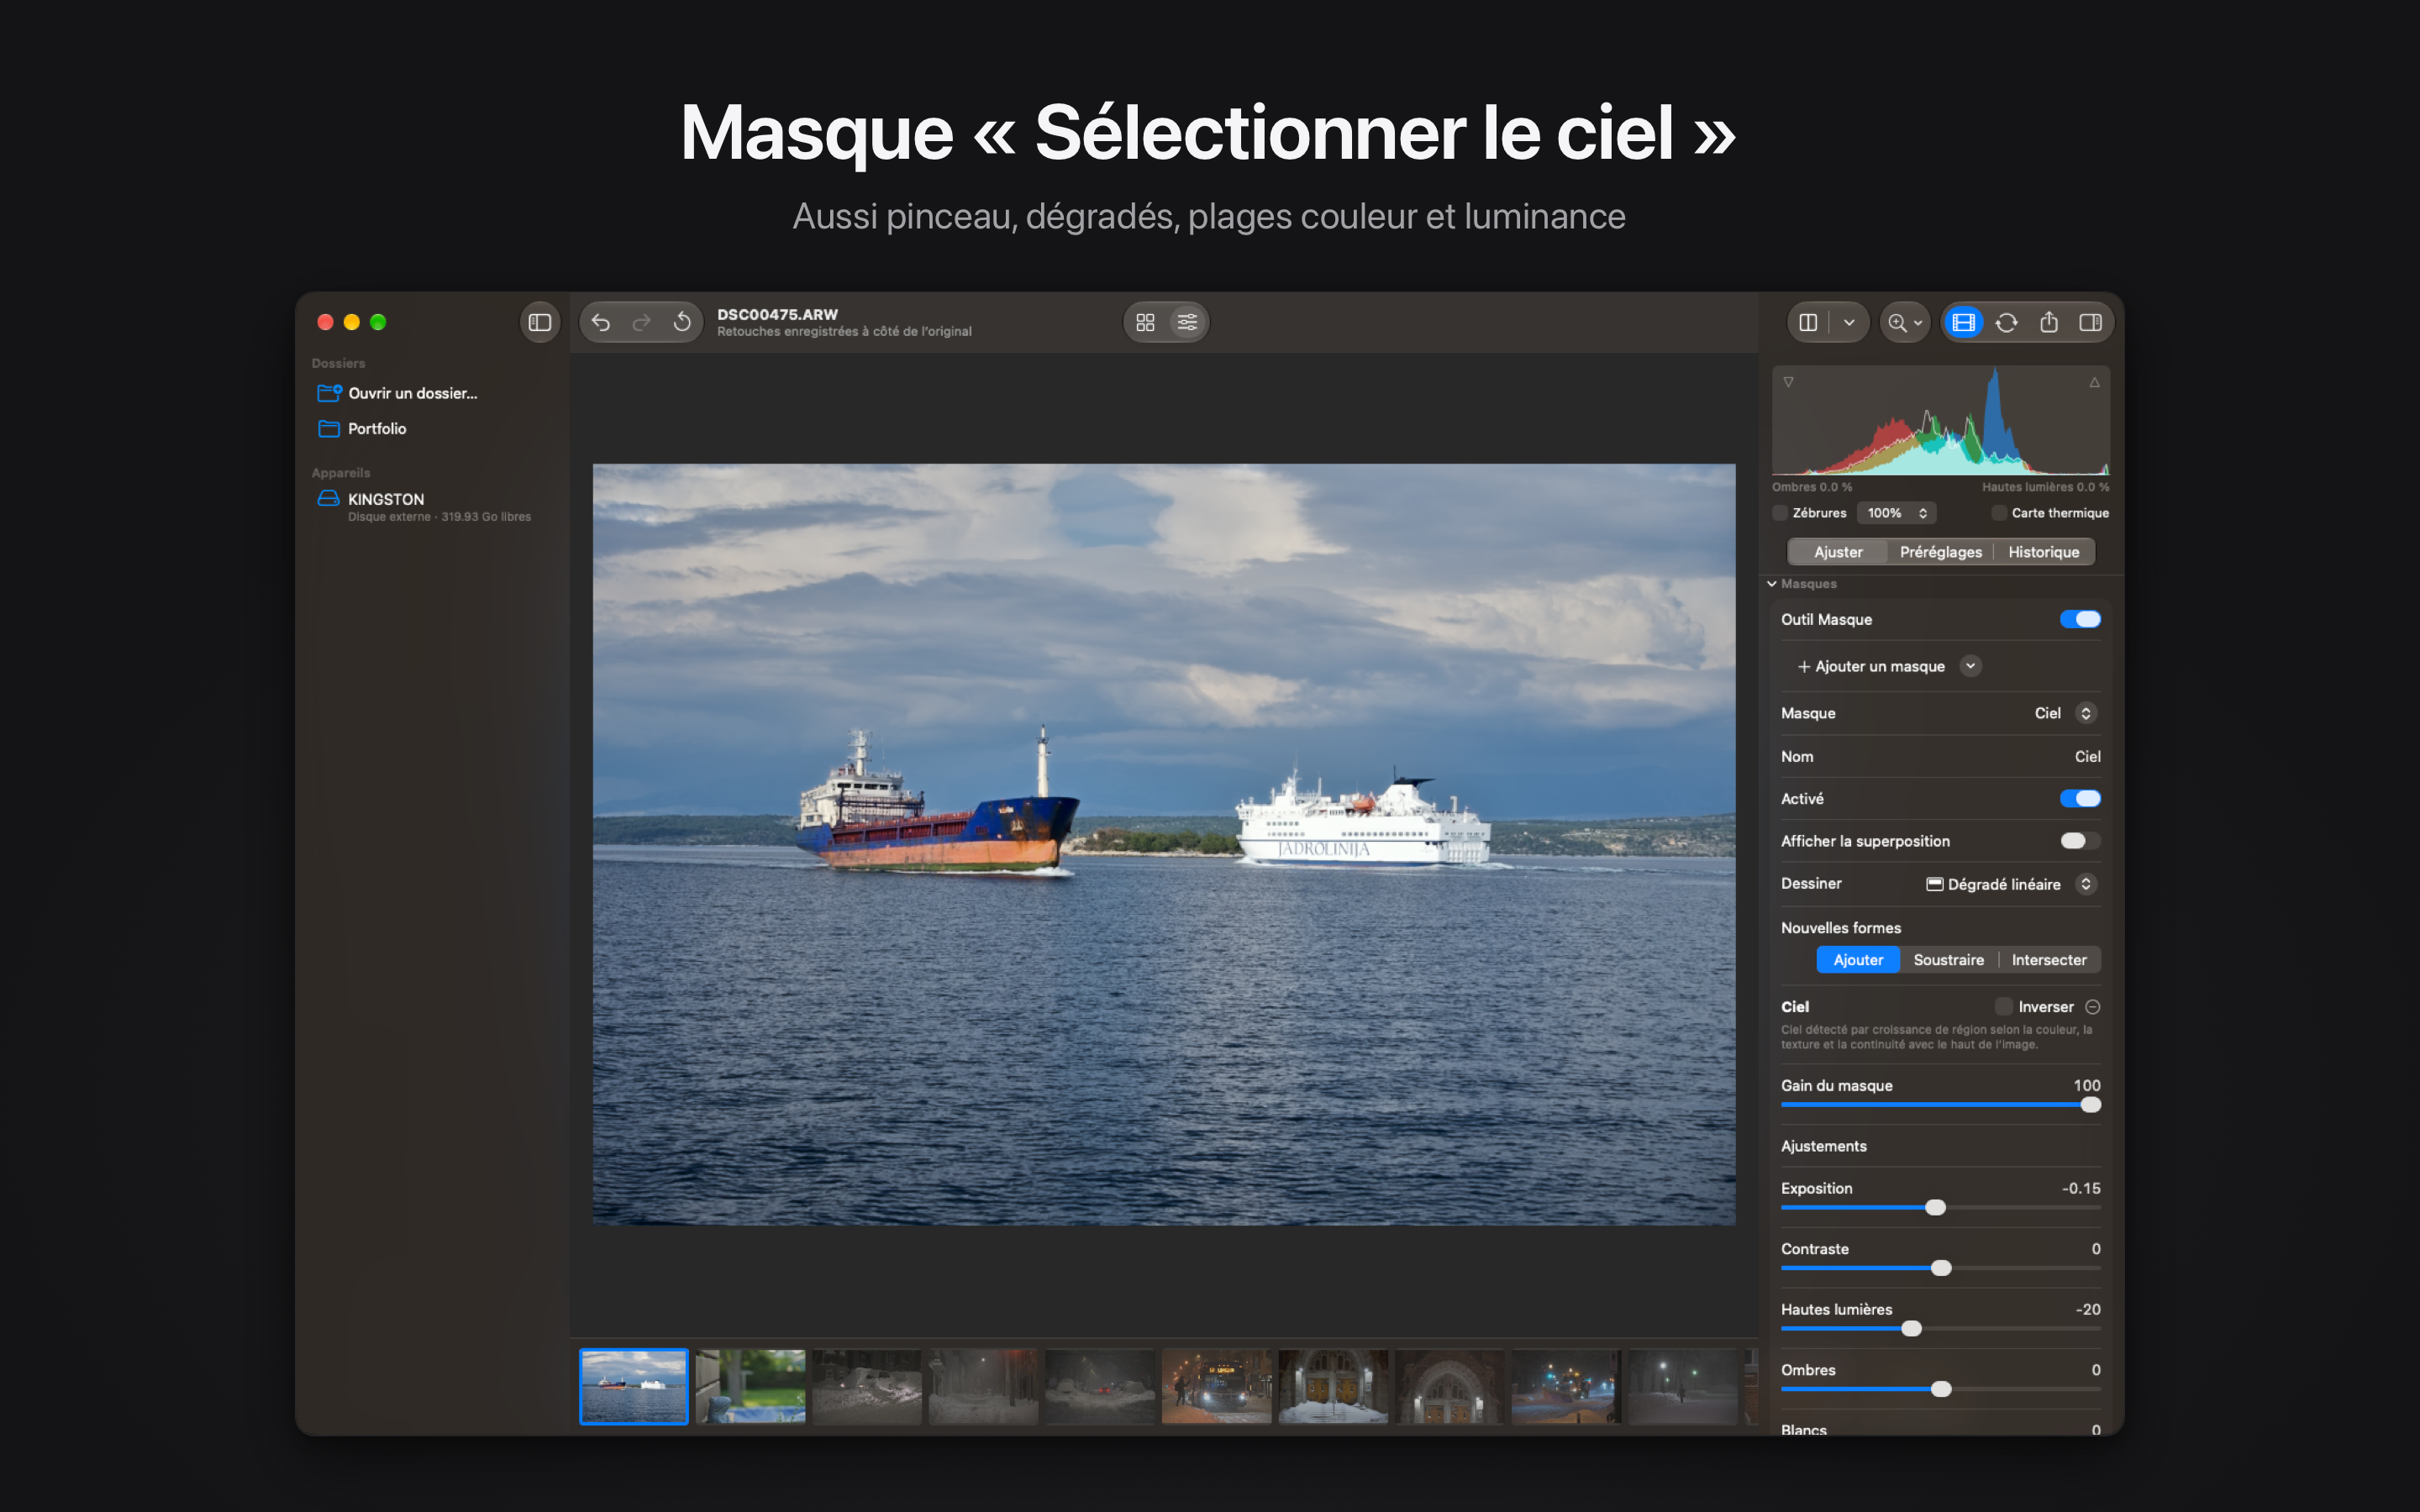Toggle the left sidebar icon

click(x=540, y=322)
